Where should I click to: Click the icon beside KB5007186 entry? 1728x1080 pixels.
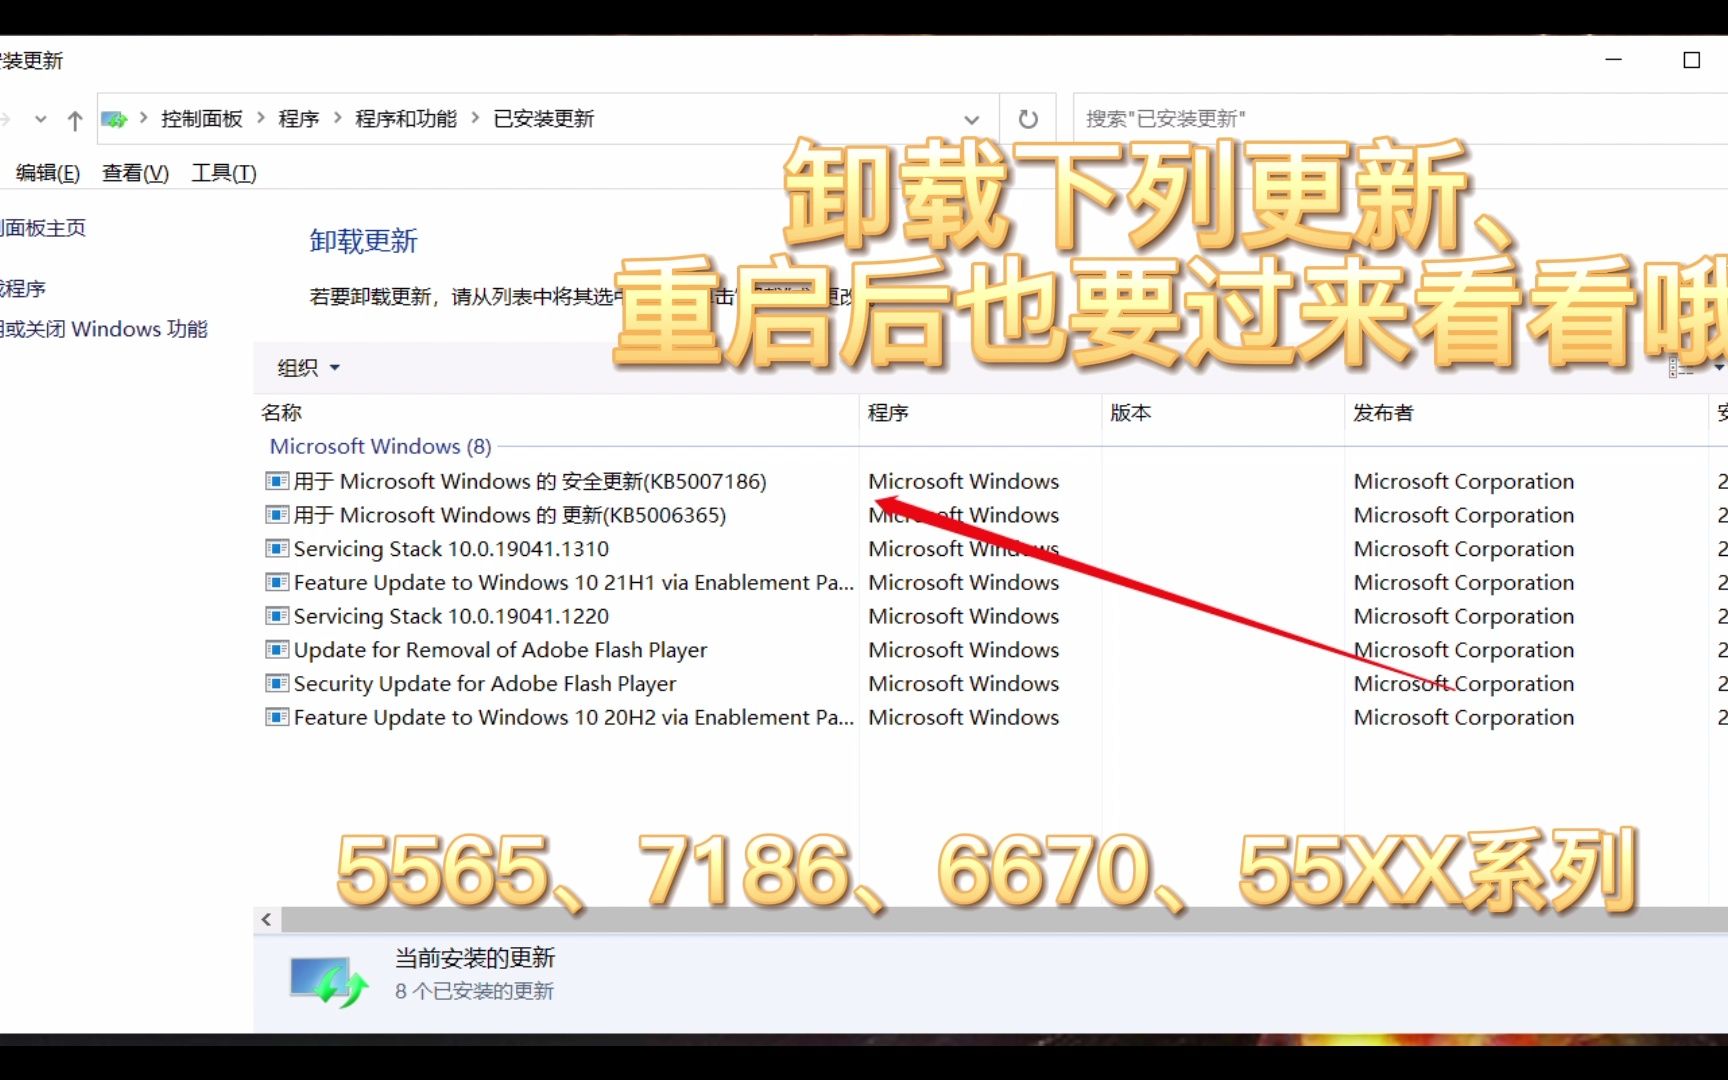tap(277, 481)
